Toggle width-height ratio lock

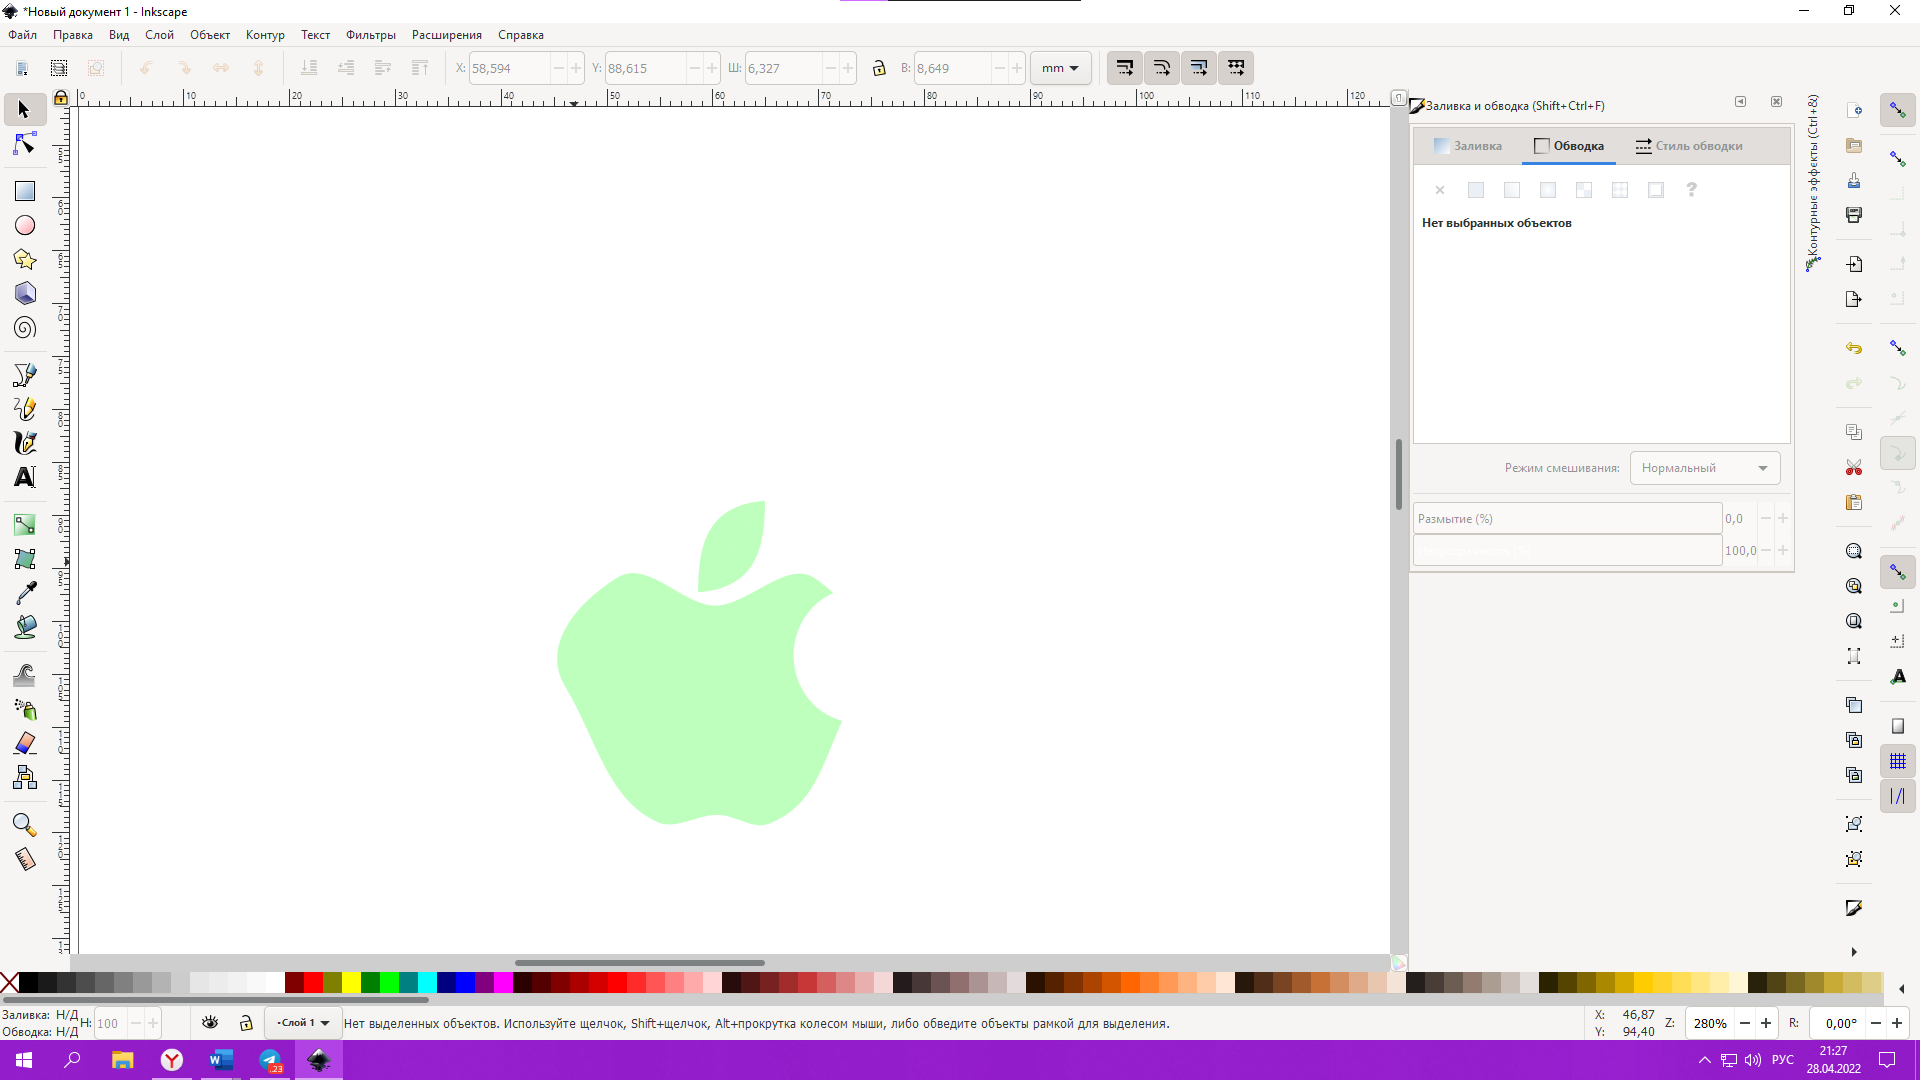879,68
